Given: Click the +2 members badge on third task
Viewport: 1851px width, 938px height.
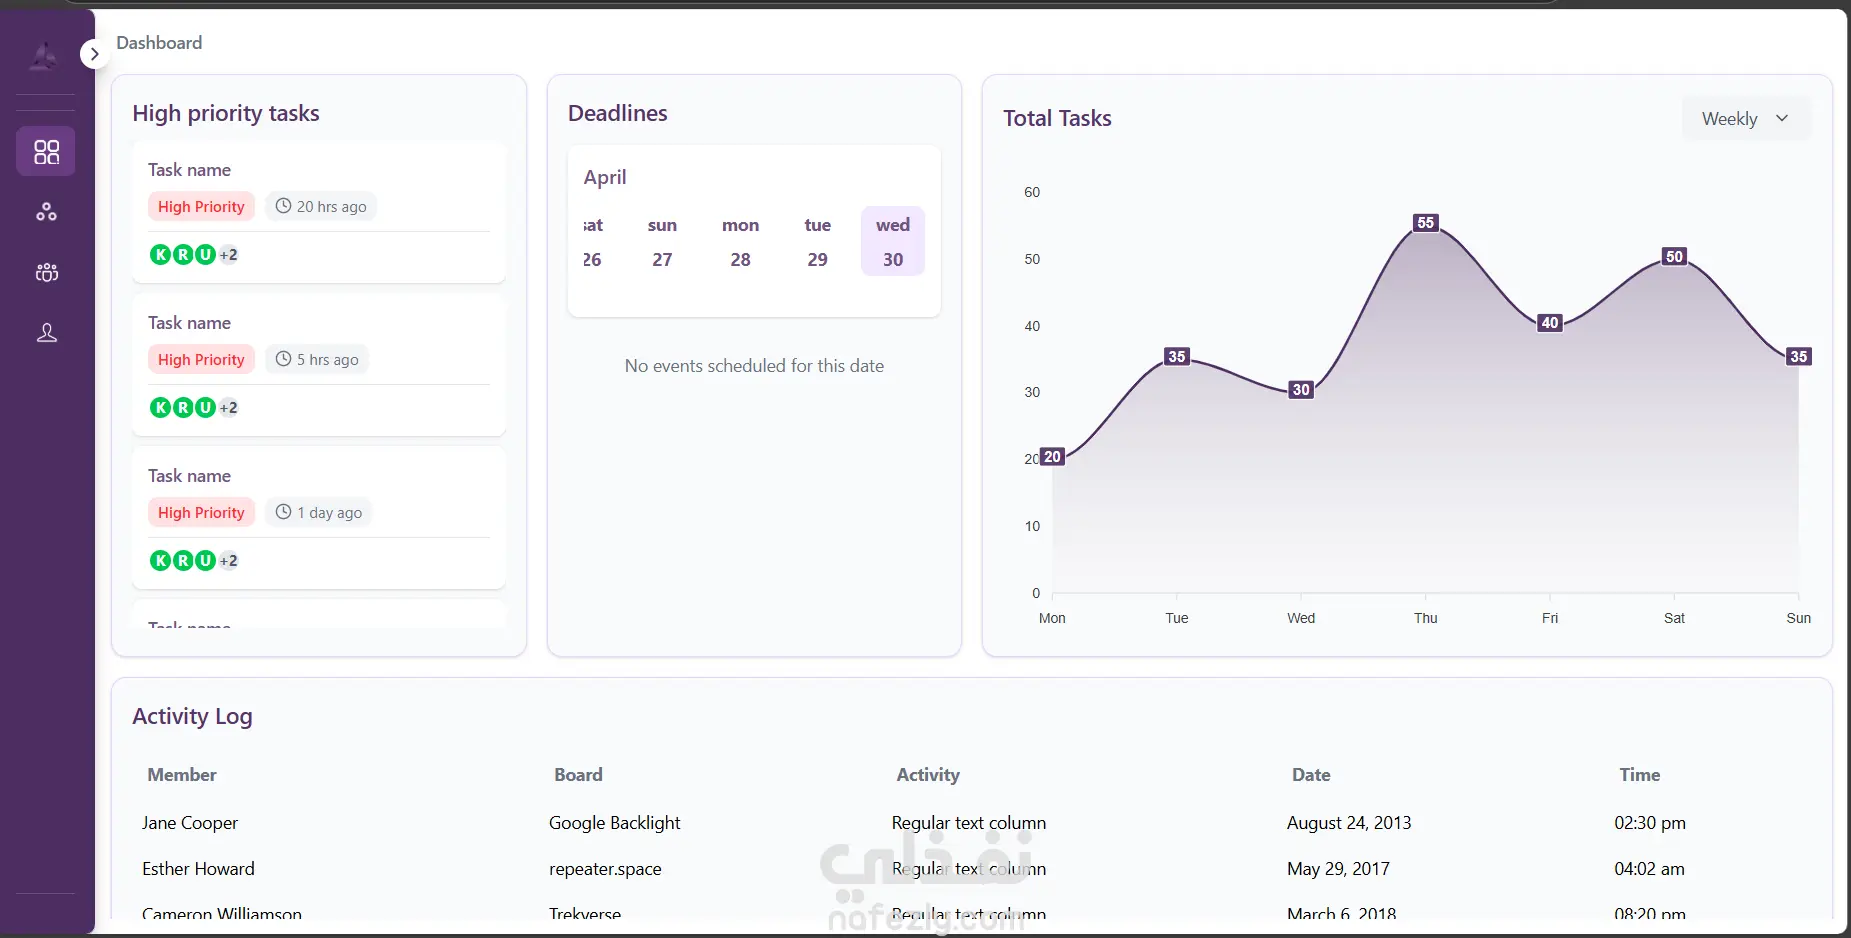Looking at the screenshot, I should click(x=228, y=560).
